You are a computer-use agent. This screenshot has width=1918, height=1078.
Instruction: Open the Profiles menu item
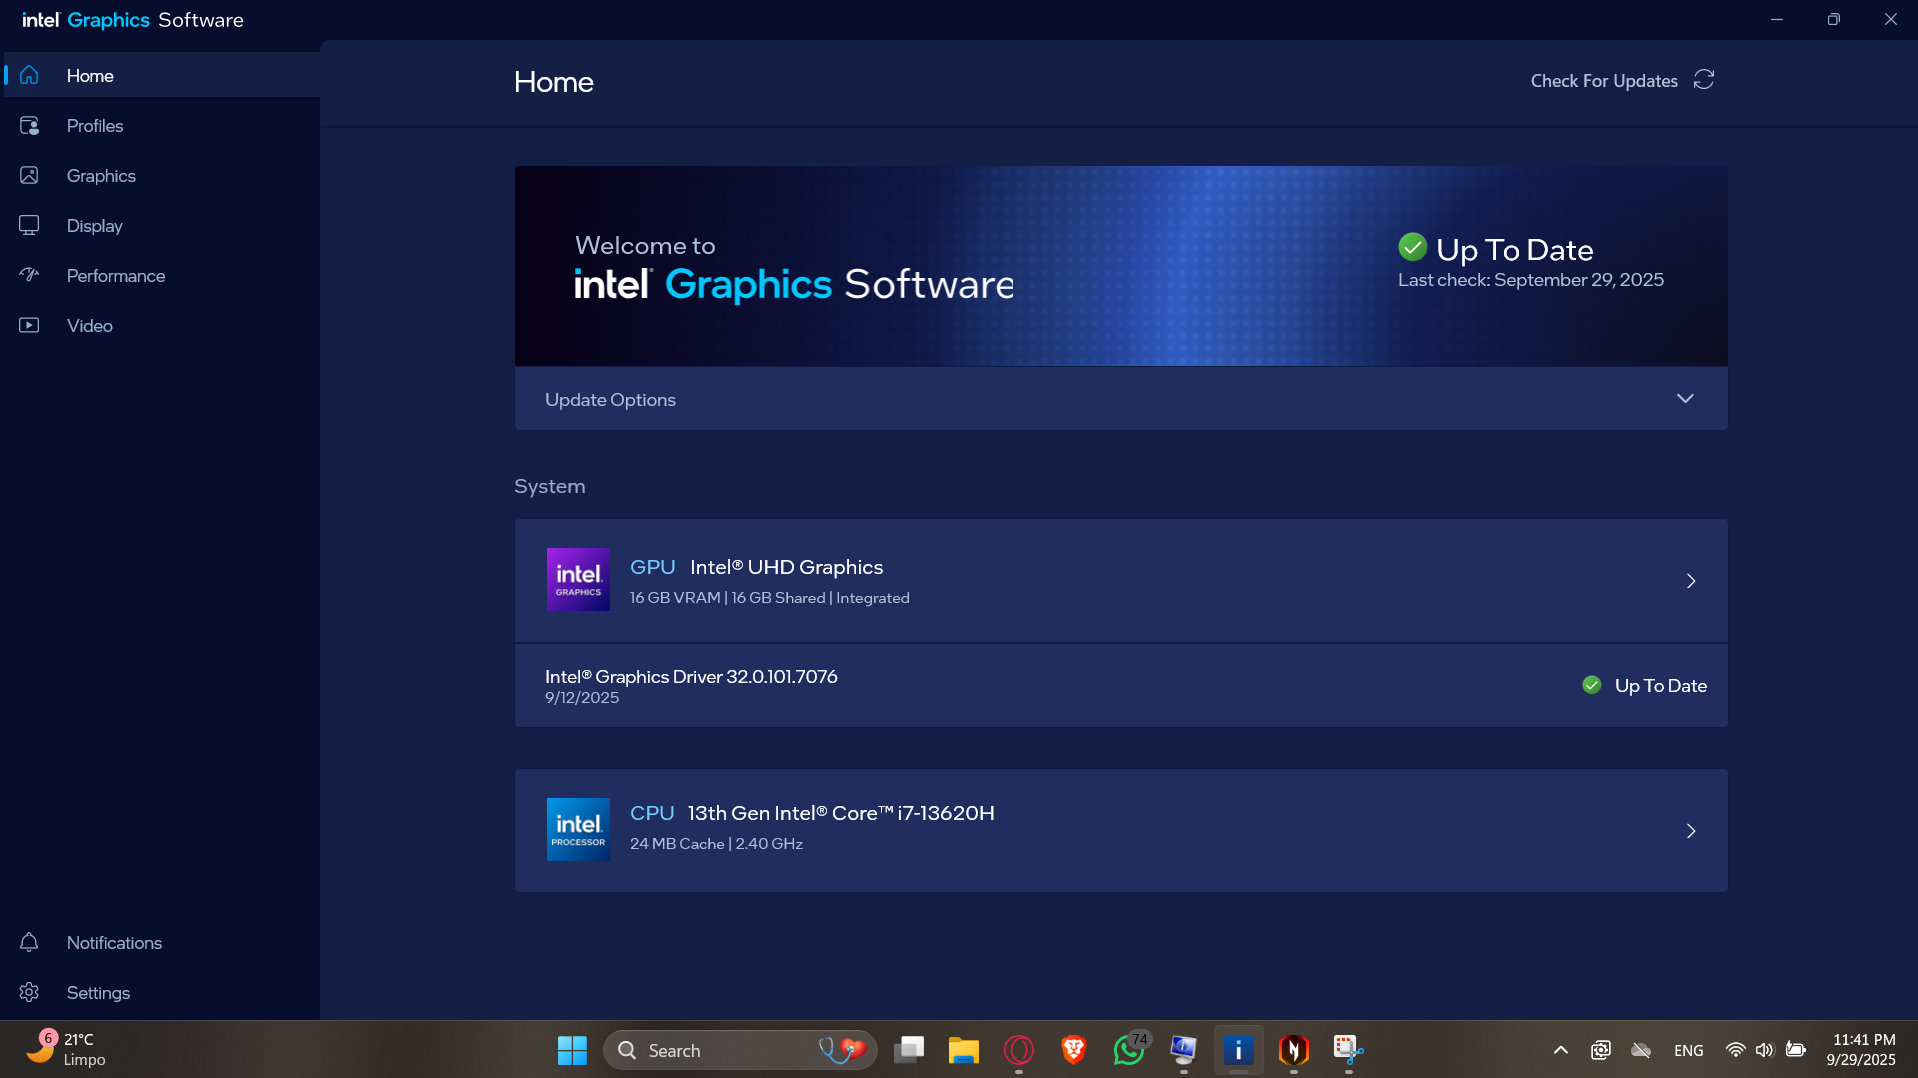162,125
